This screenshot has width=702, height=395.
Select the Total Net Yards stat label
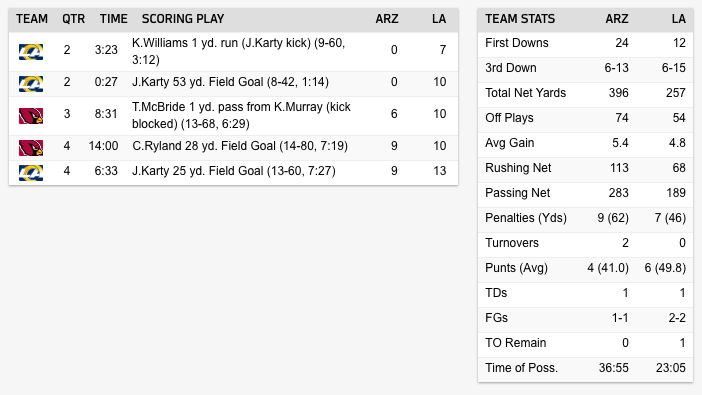tap(526, 93)
